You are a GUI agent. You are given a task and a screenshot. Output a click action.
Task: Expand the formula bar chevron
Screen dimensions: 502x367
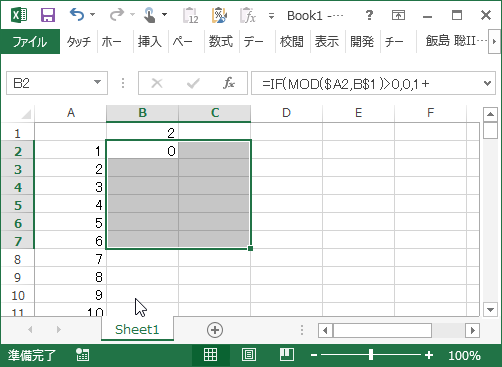click(x=487, y=83)
